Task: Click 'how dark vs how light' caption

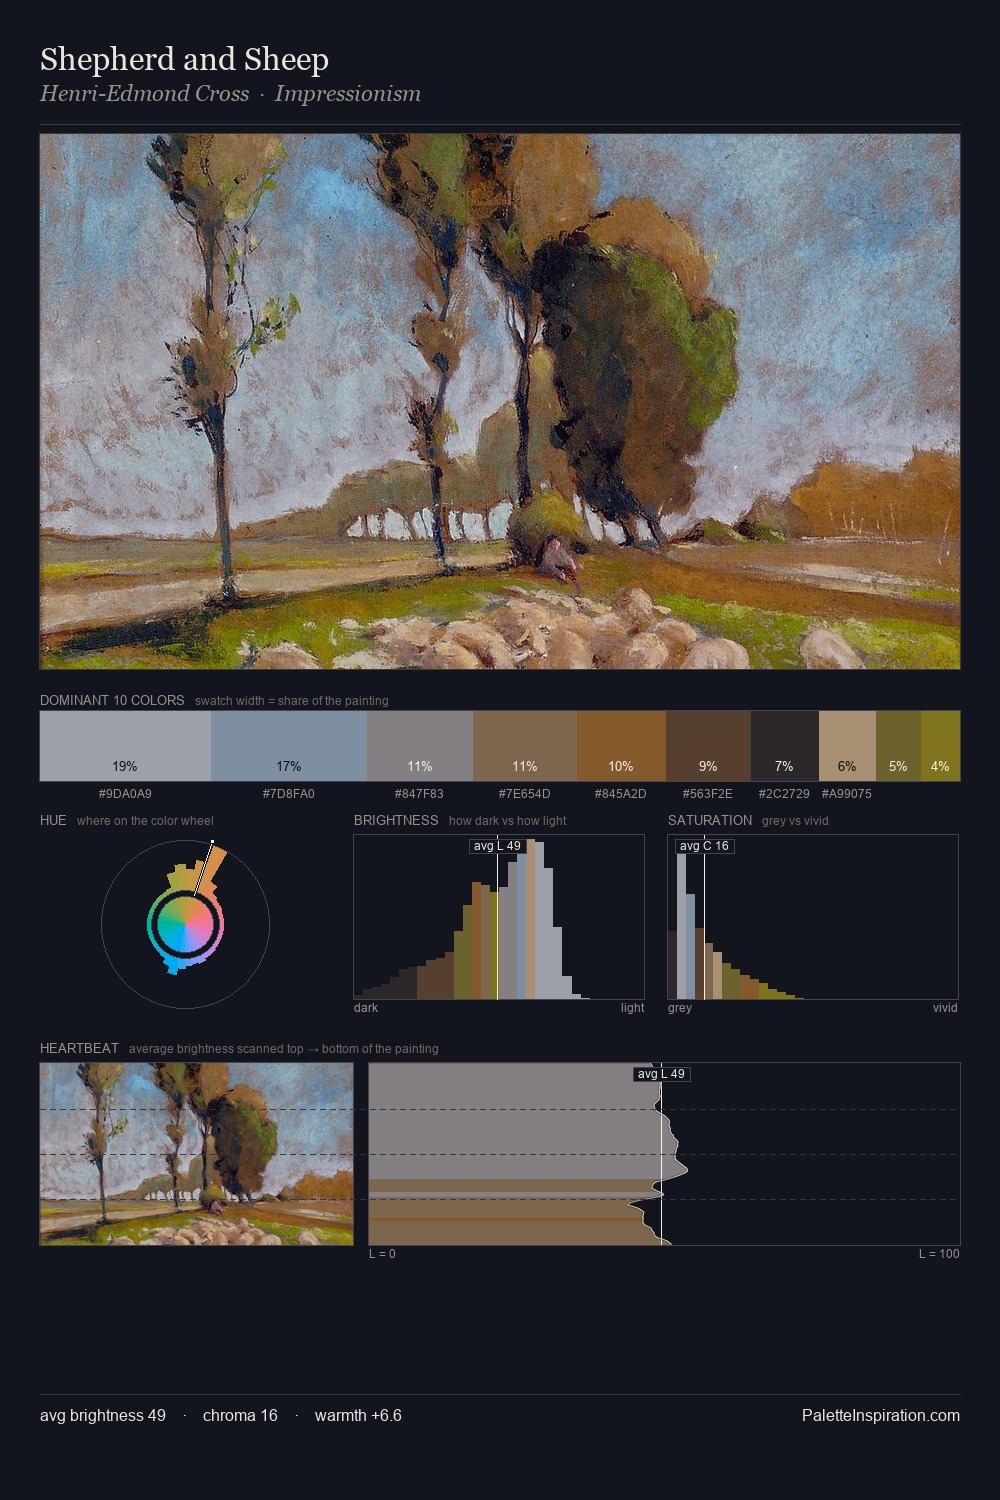Action: pos(508,821)
